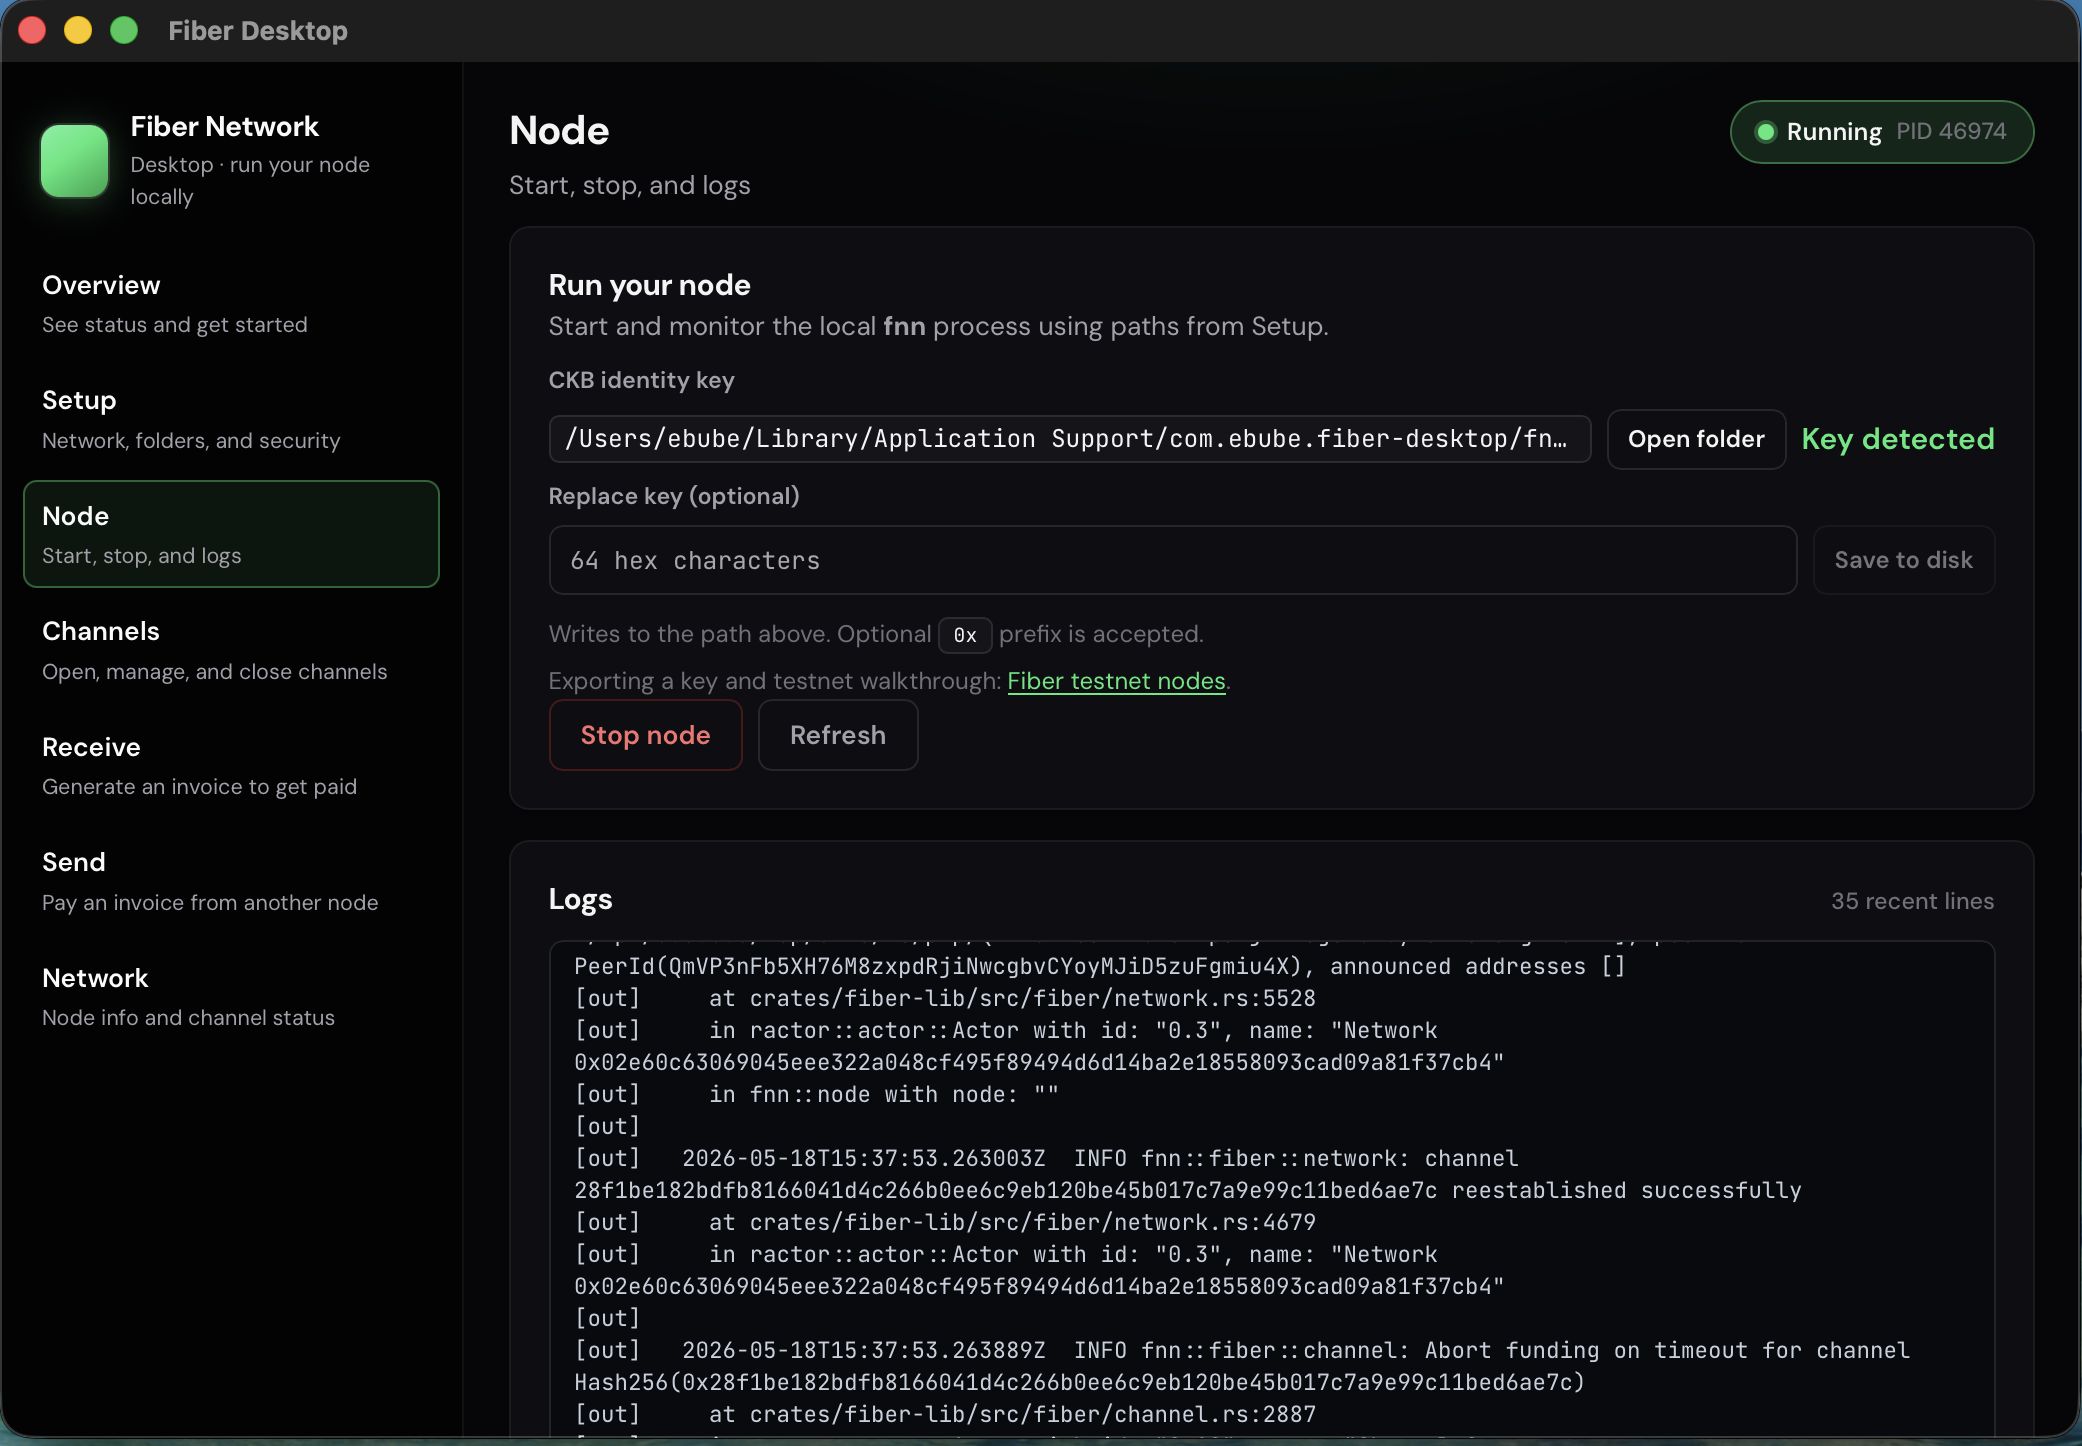Screen dimensions: 2082x1446
Task: Click log line with 'reestablished successfully'
Action: click(x=1187, y=1190)
